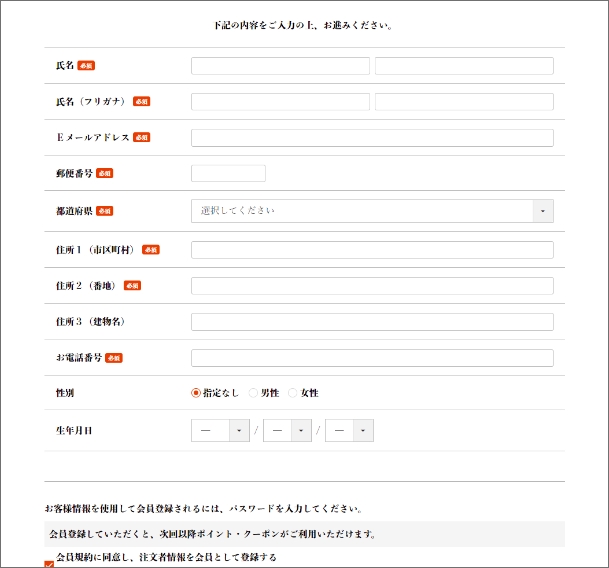This screenshot has width=609, height=568.
Task: Click the Eメールアドレス input field
Action: click(x=372, y=138)
